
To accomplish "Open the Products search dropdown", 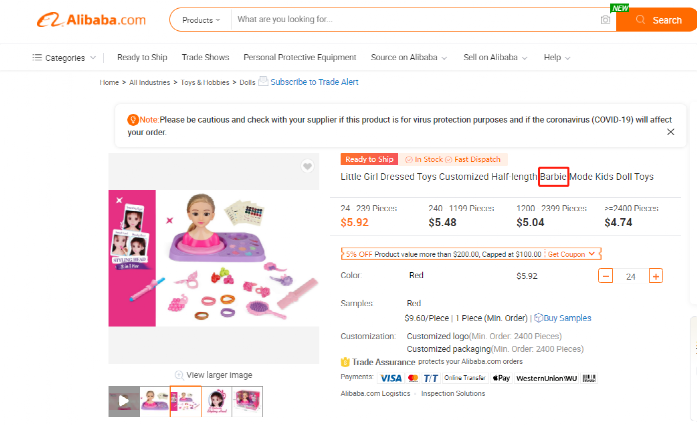I will [x=201, y=20].
